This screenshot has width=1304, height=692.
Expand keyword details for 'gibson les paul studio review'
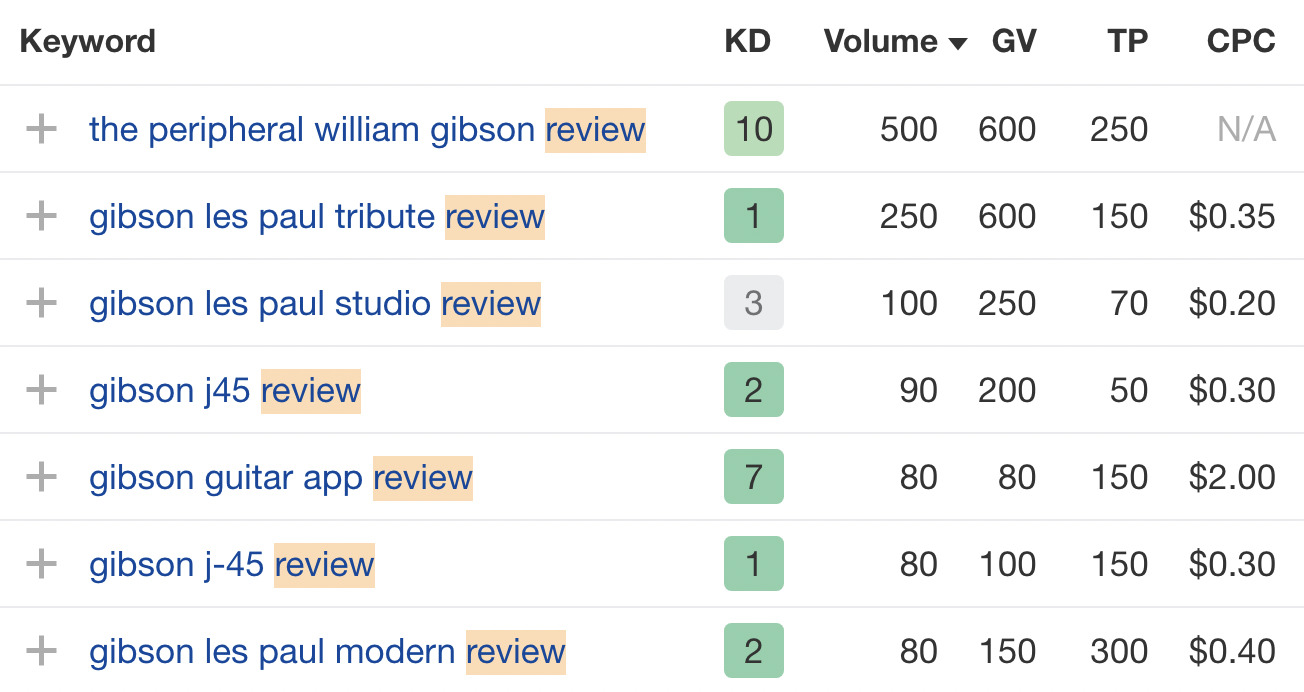(x=40, y=303)
